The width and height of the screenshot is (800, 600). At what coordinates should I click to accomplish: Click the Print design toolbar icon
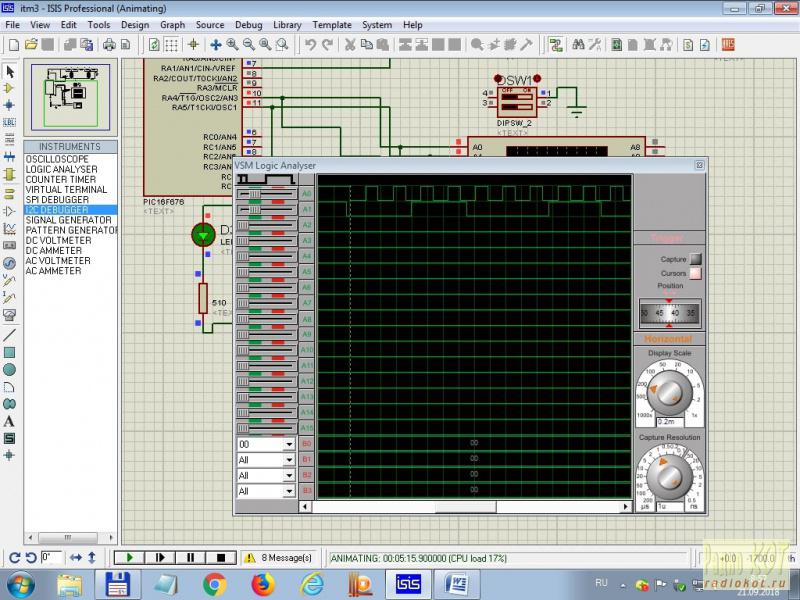(x=109, y=45)
